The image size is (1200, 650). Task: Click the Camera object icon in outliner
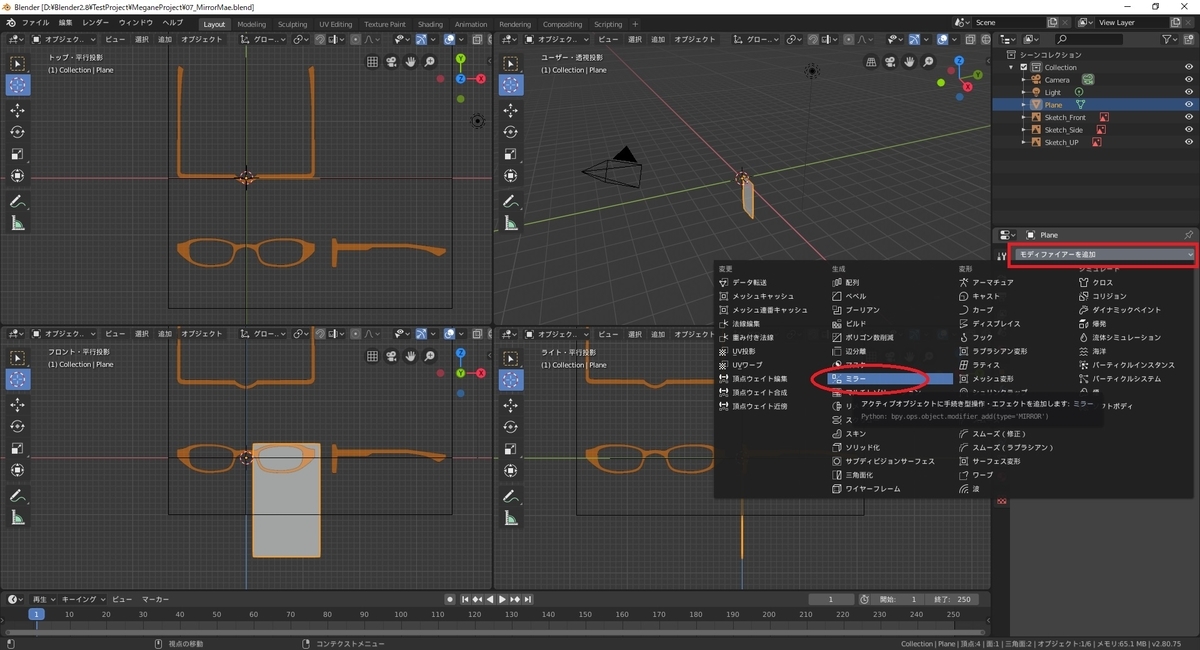click(x=1036, y=80)
